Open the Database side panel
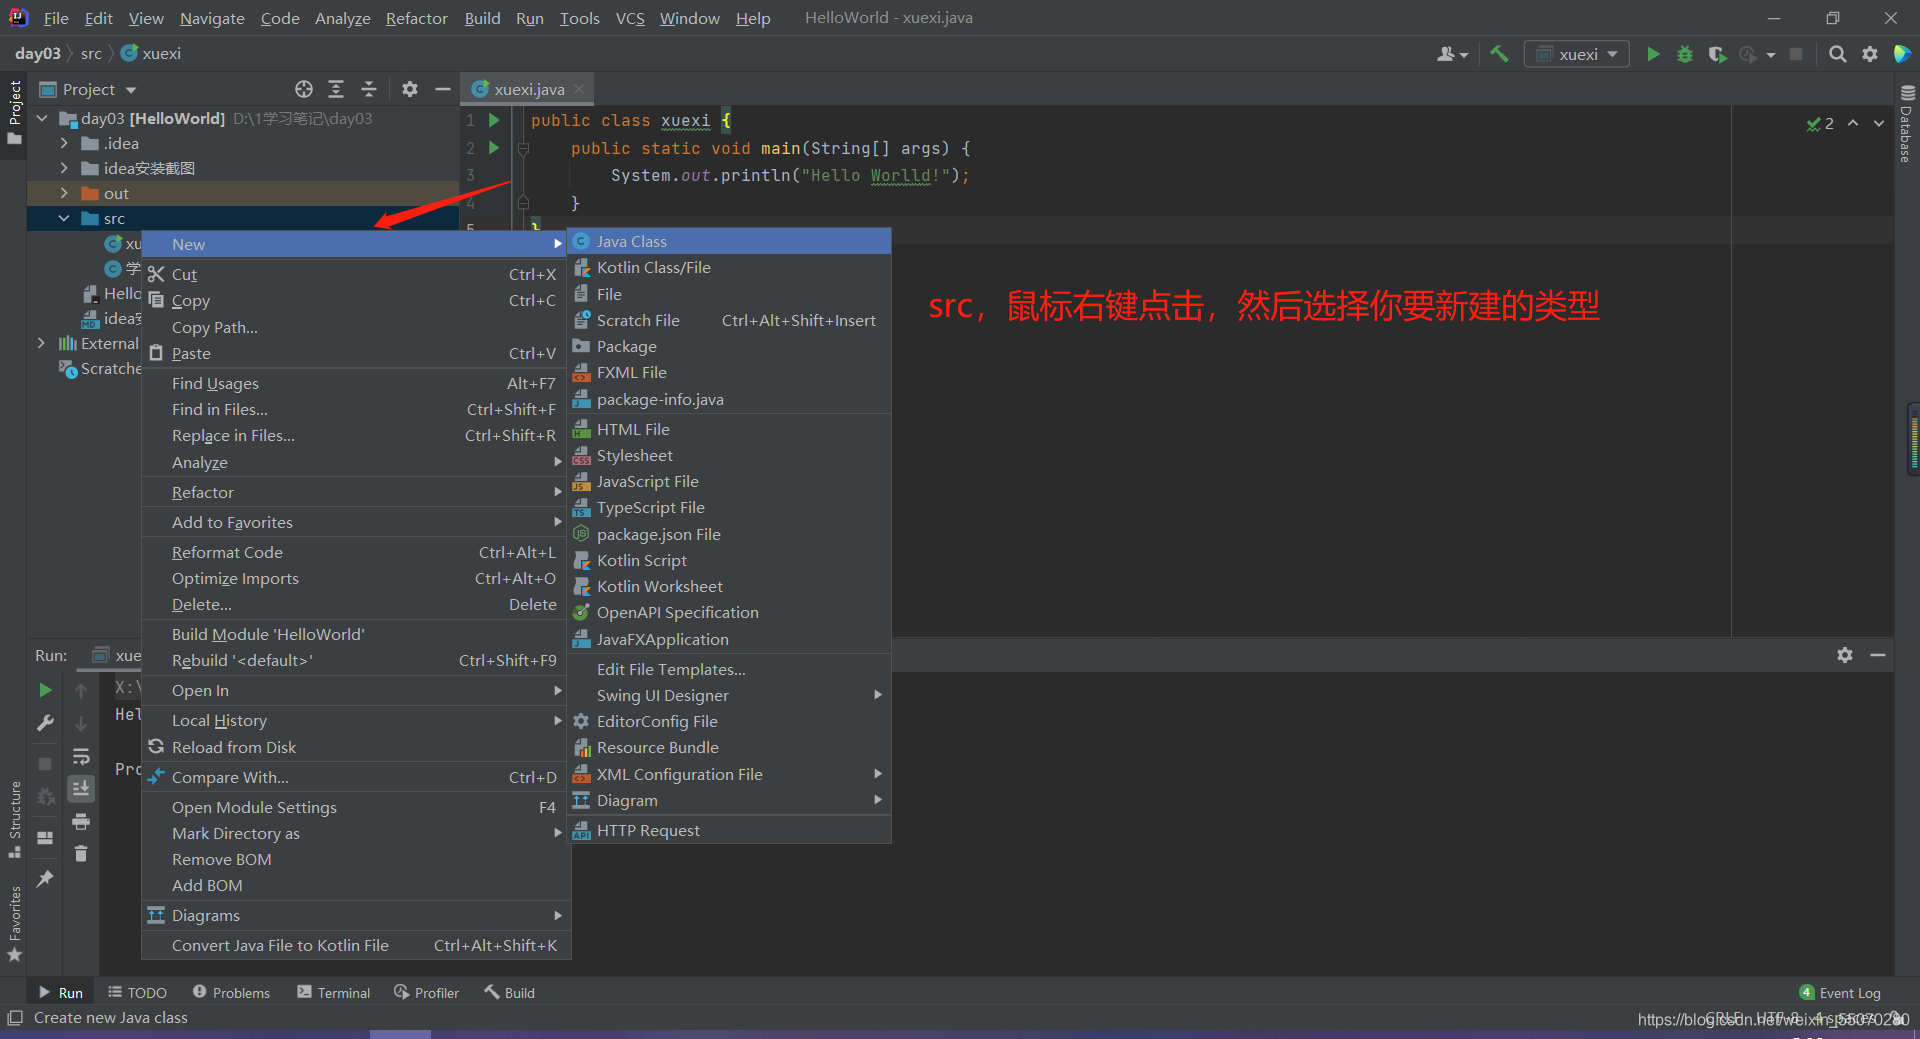This screenshot has width=1920, height=1039. (x=1907, y=123)
